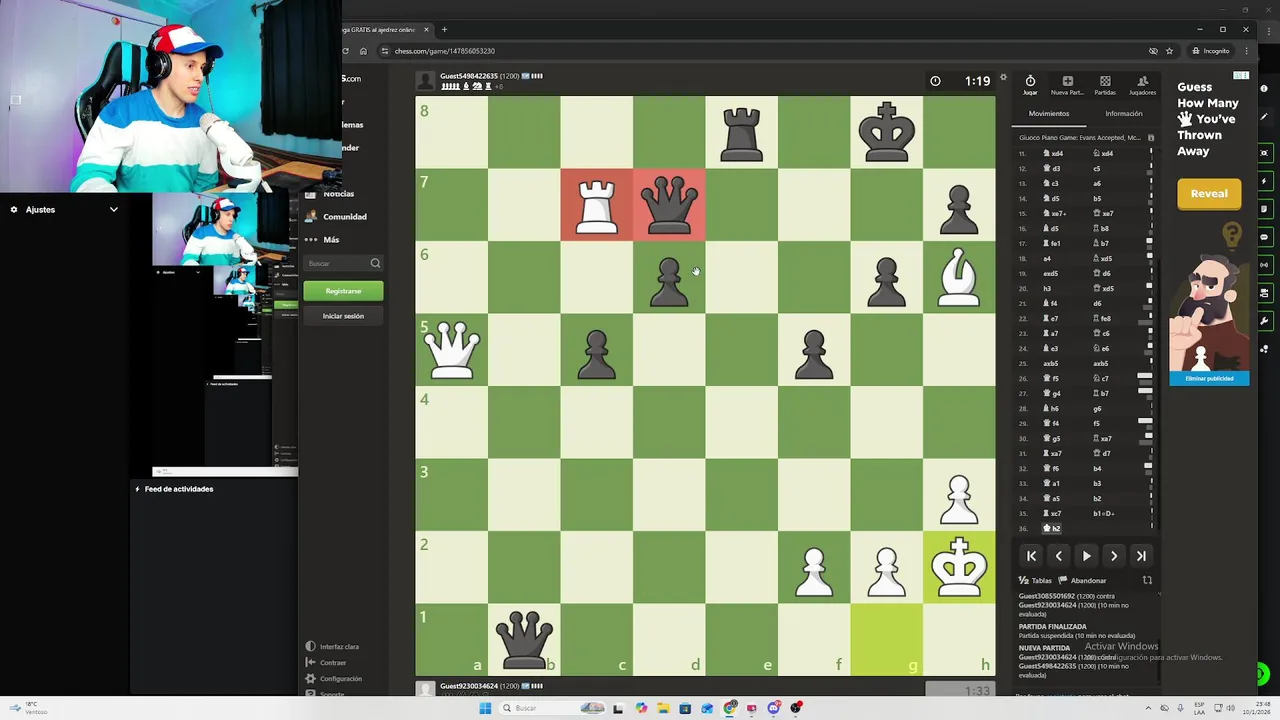
Task: Click the broadcast signal icon in right sidebar
Action: [1265, 265]
